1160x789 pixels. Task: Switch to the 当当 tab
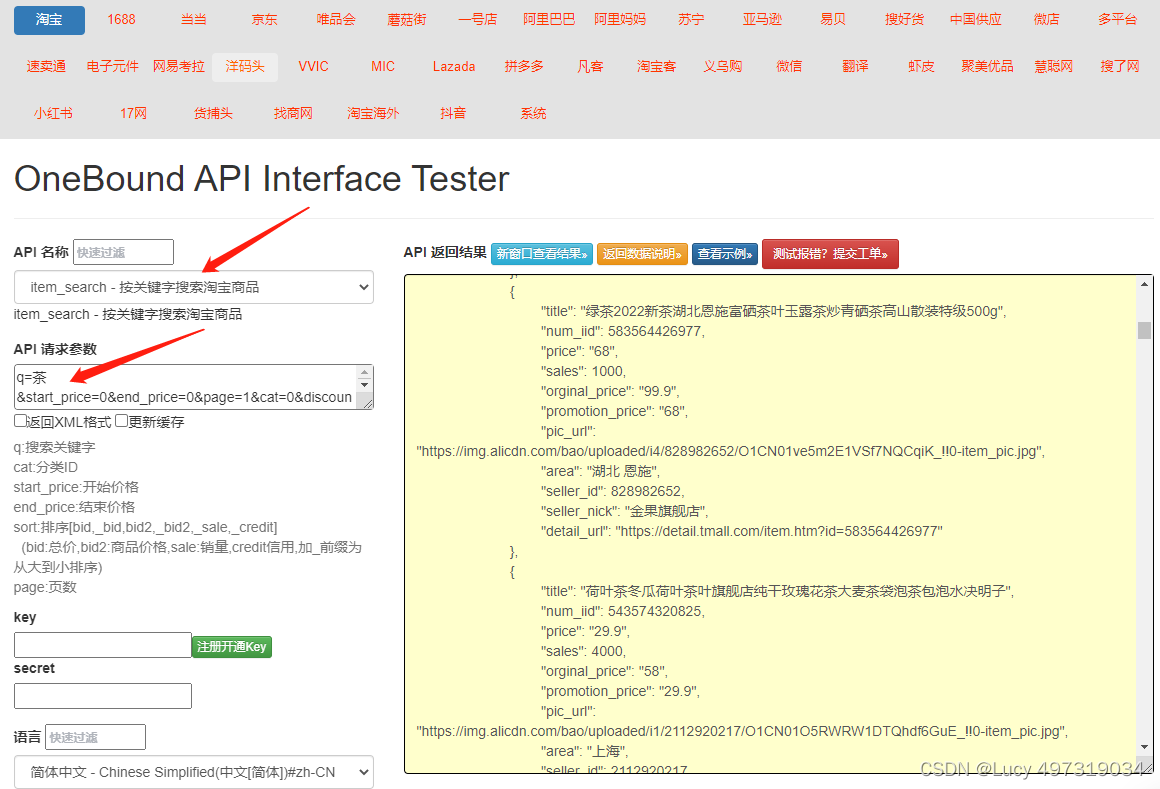pyautogui.click(x=193, y=20)
